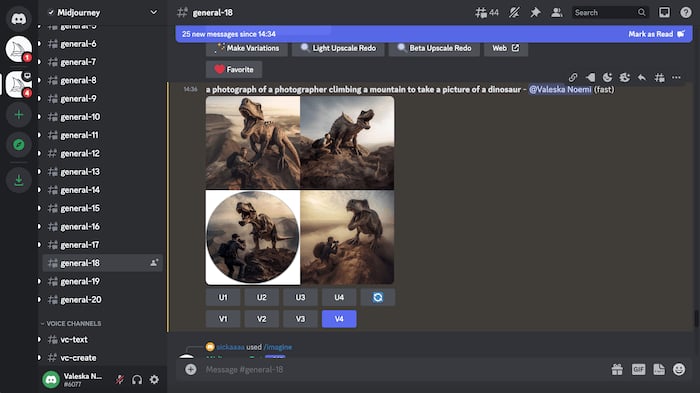700x393 pixels.
Task: Upscale fourth image with U4
Action: pos(339,297)
